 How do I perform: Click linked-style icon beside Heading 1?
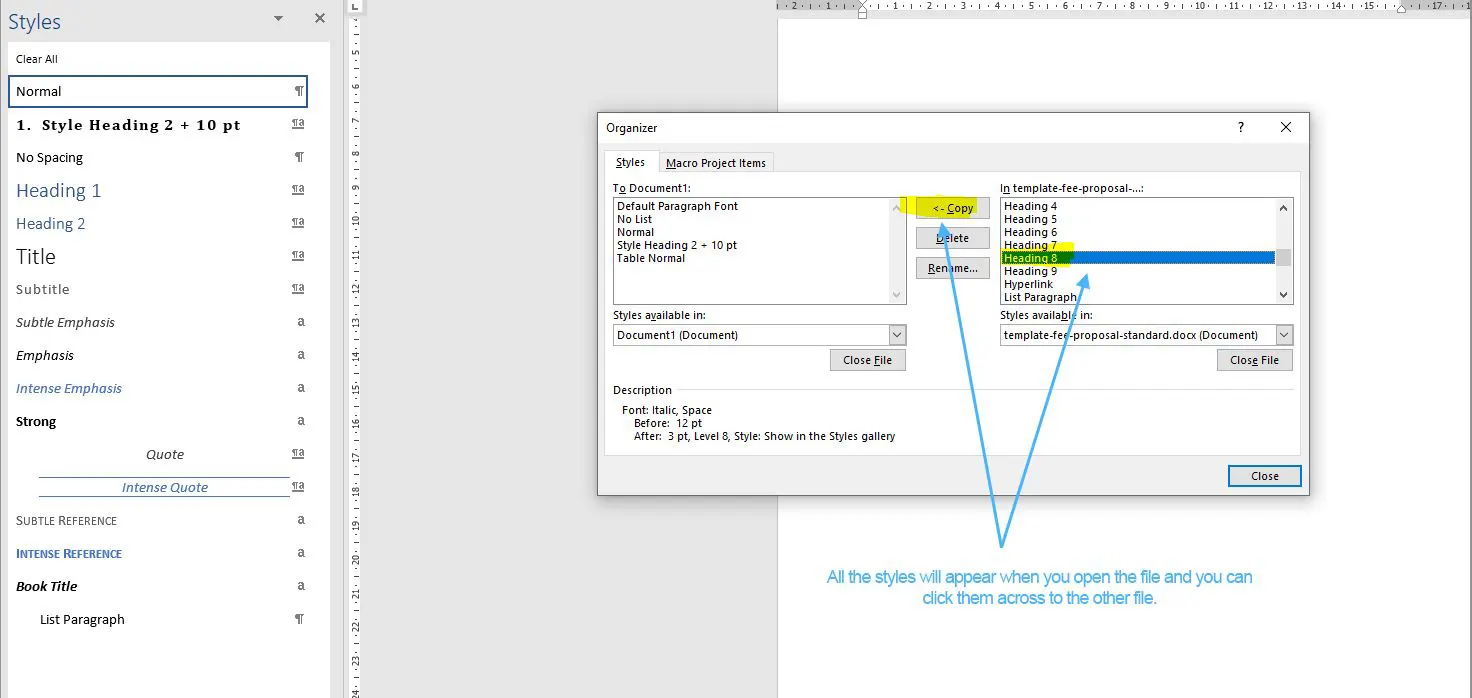[x=298, y=190]
